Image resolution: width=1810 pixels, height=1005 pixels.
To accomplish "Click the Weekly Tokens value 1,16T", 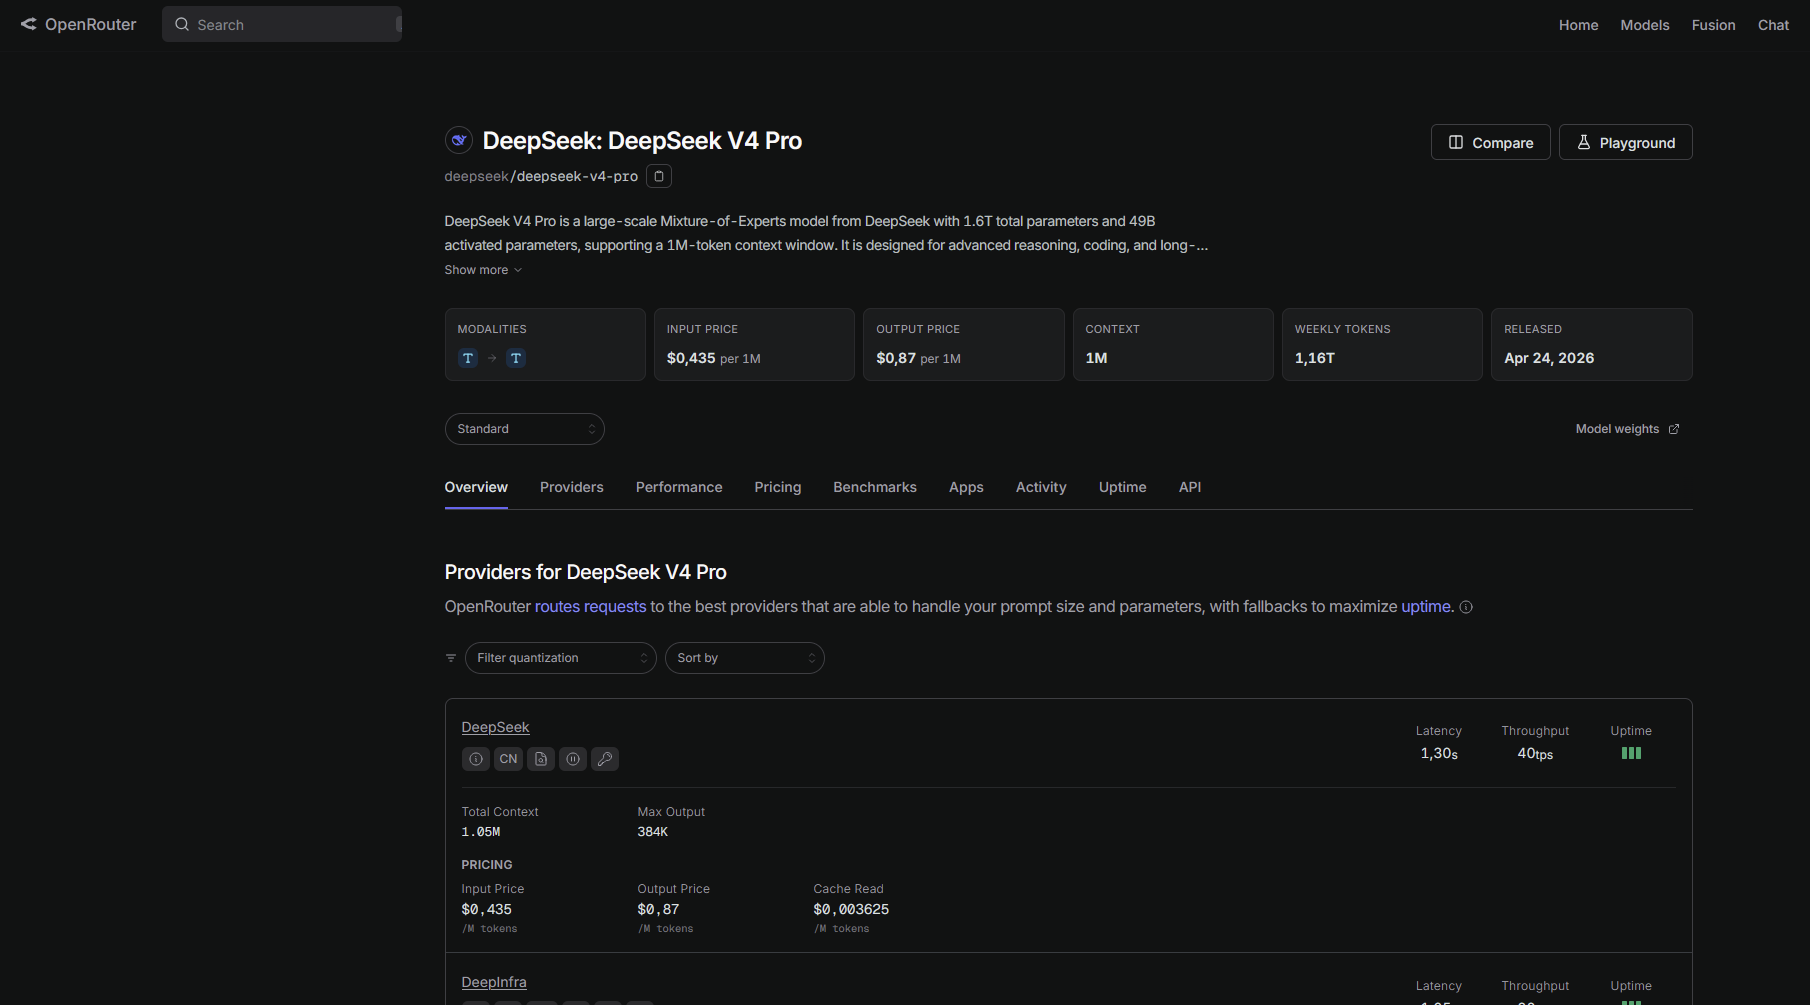I will click(1315, 358).
